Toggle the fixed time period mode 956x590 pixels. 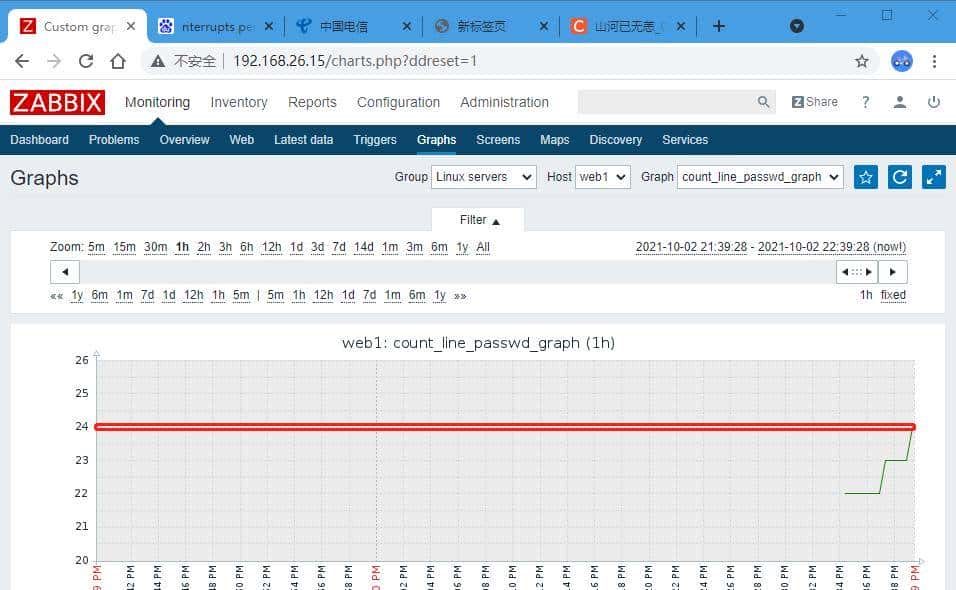(x=893, y=295)
